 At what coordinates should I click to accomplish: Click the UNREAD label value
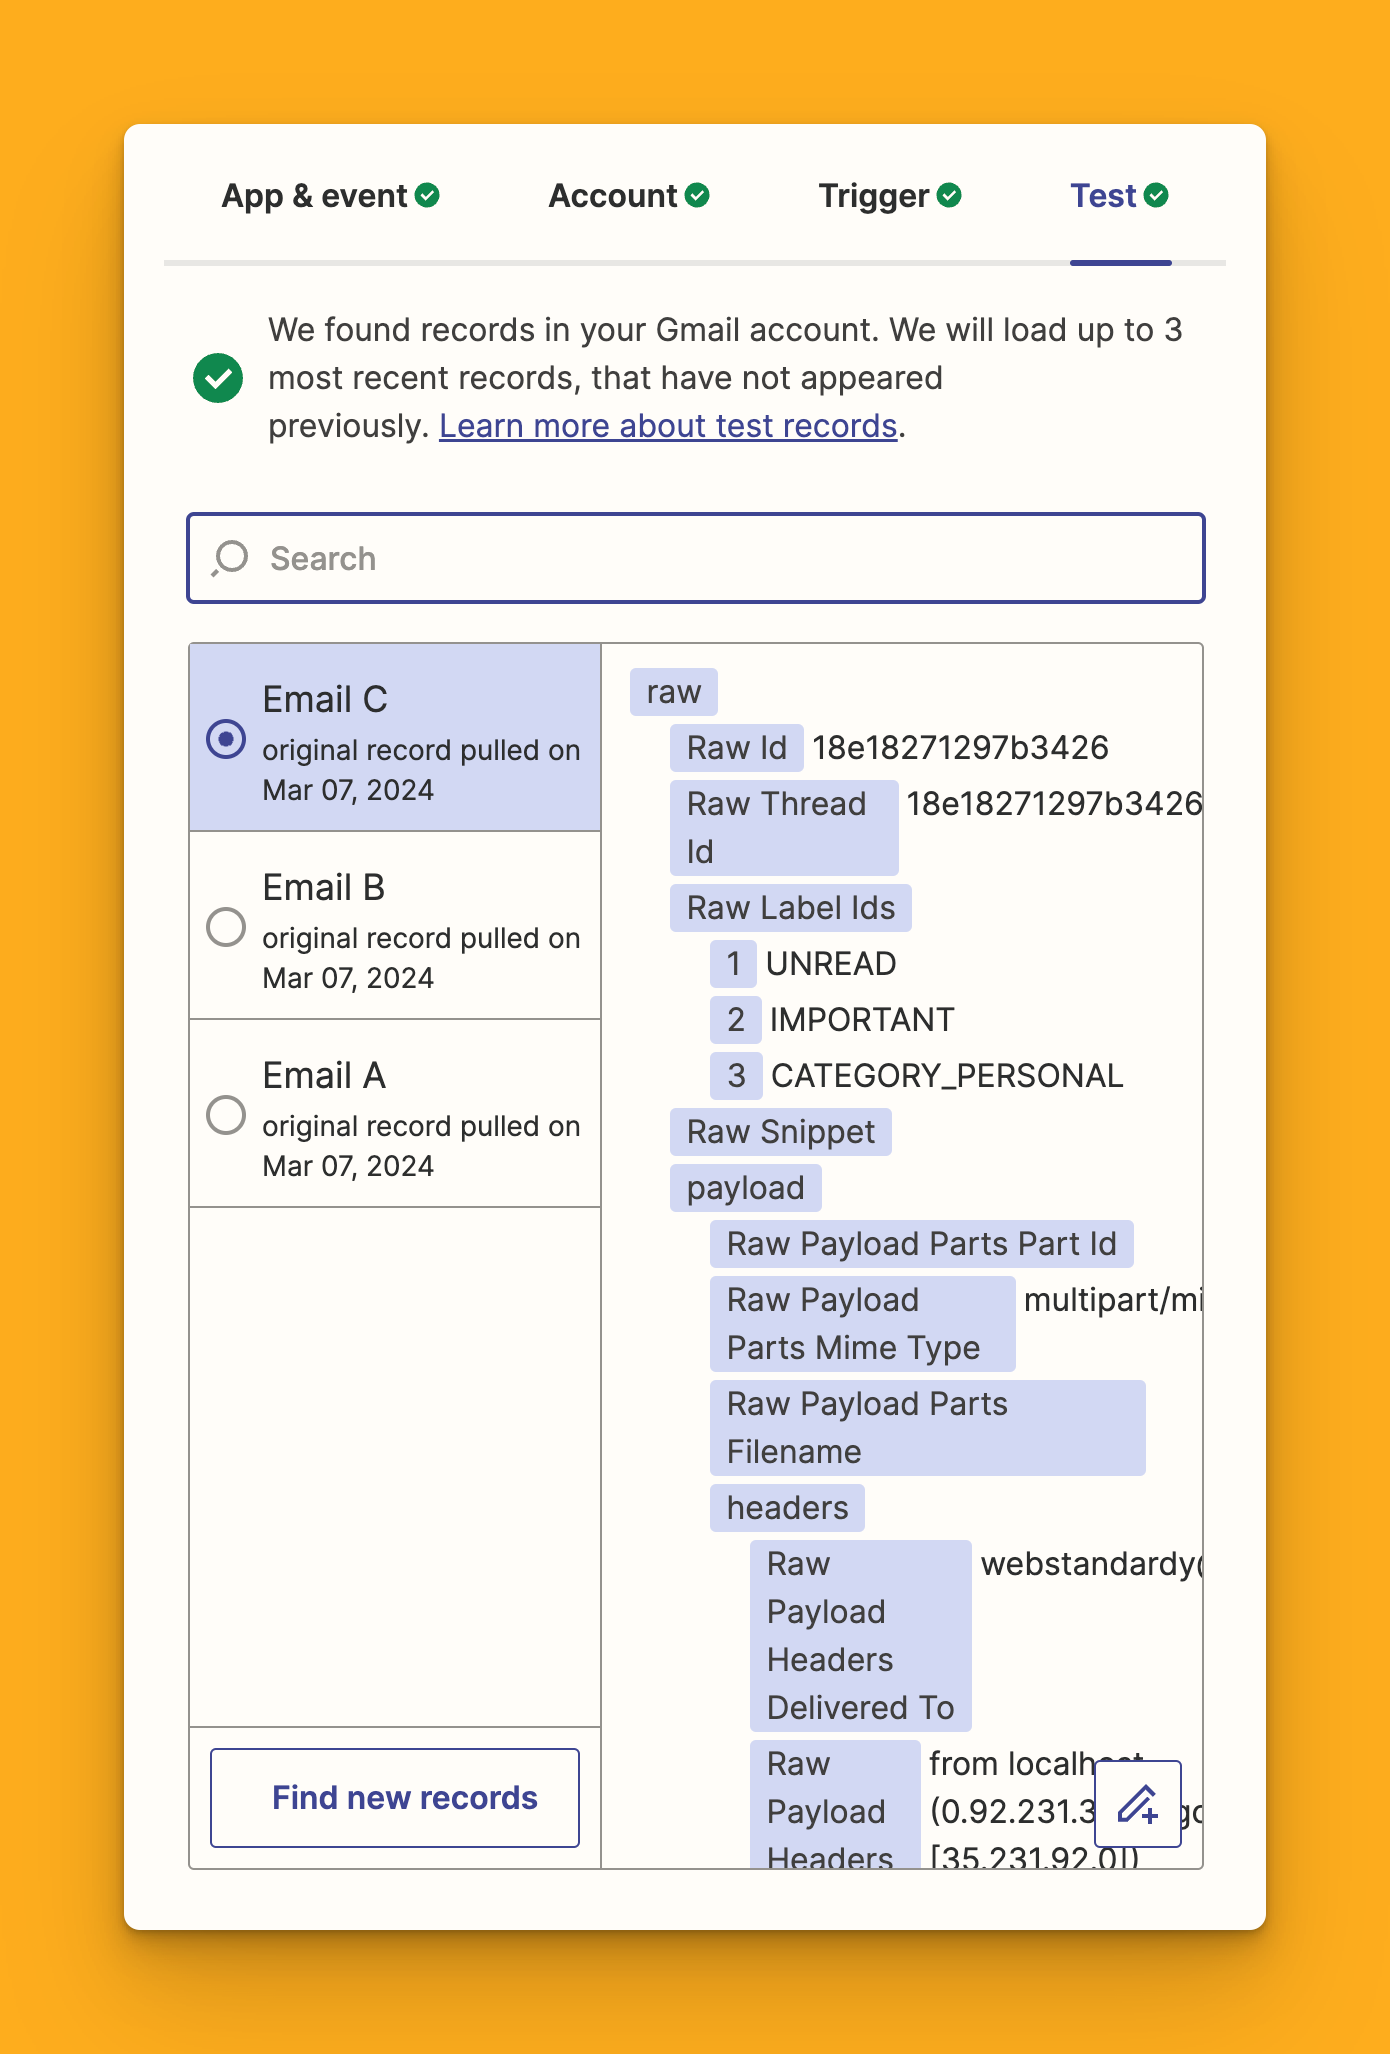(831, 964)
